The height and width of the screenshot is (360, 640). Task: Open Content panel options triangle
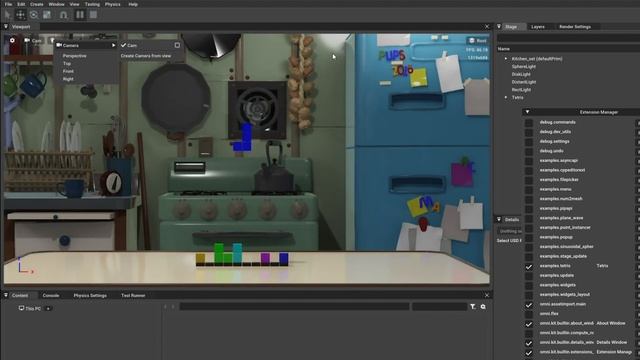6,295
